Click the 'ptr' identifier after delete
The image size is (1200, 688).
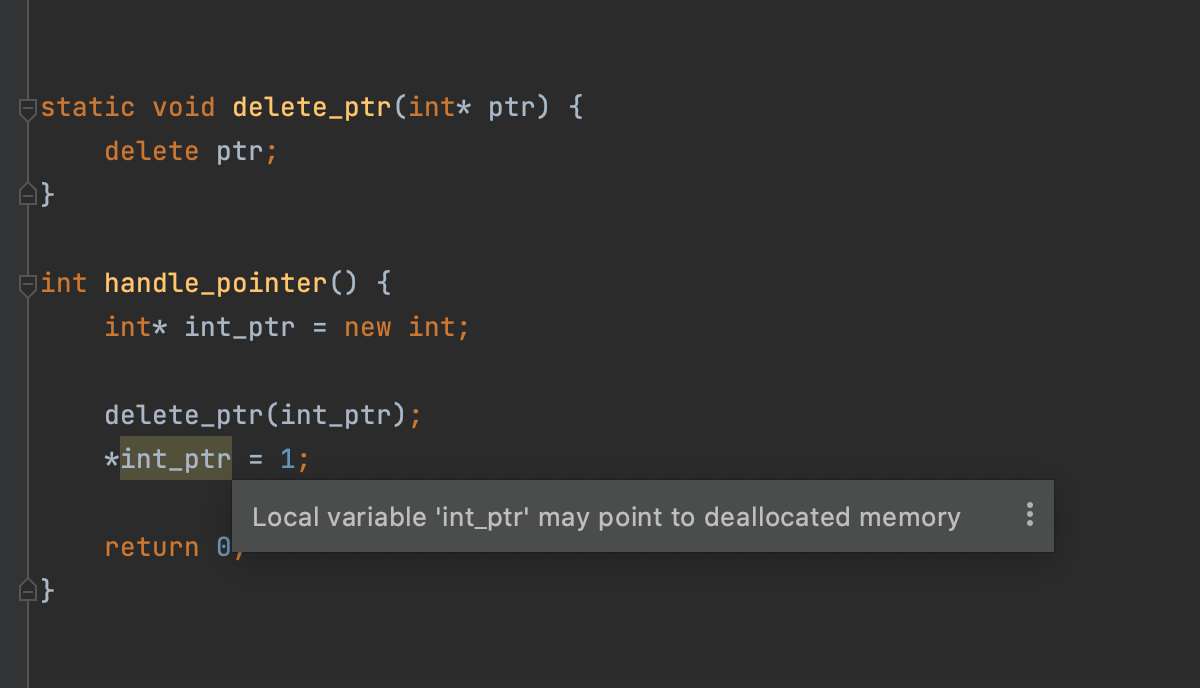point(240,152)
